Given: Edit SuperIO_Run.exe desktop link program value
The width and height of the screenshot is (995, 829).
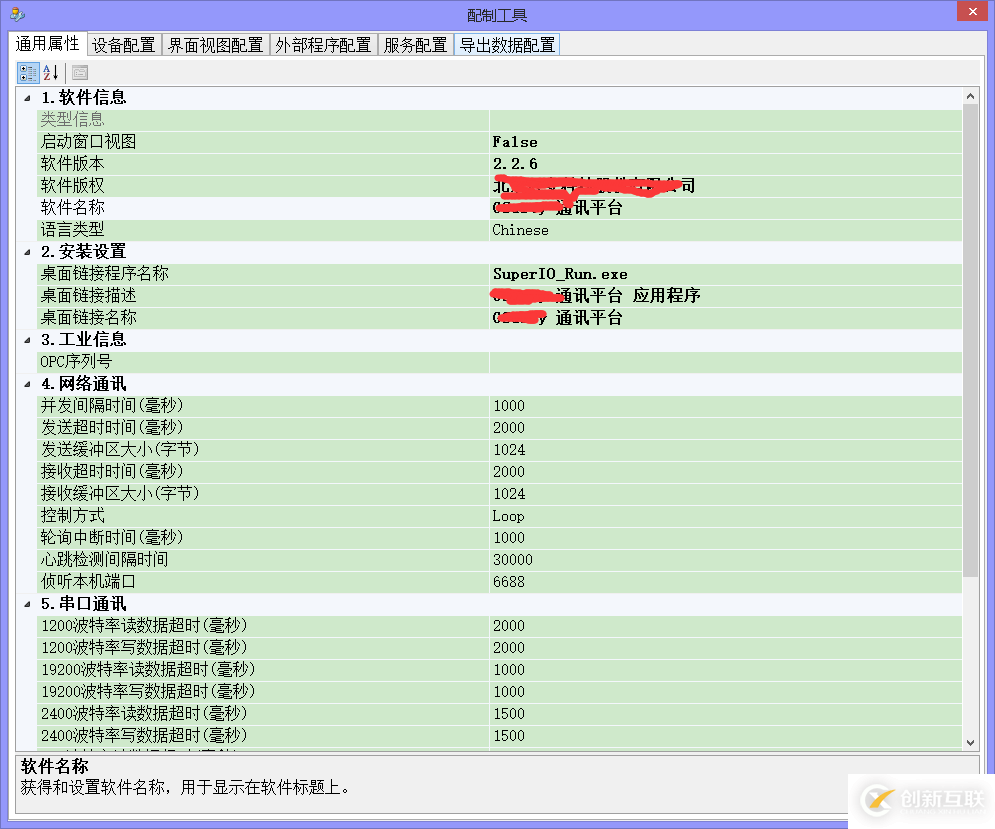Looking at the screenshot, I should [726, 274].
